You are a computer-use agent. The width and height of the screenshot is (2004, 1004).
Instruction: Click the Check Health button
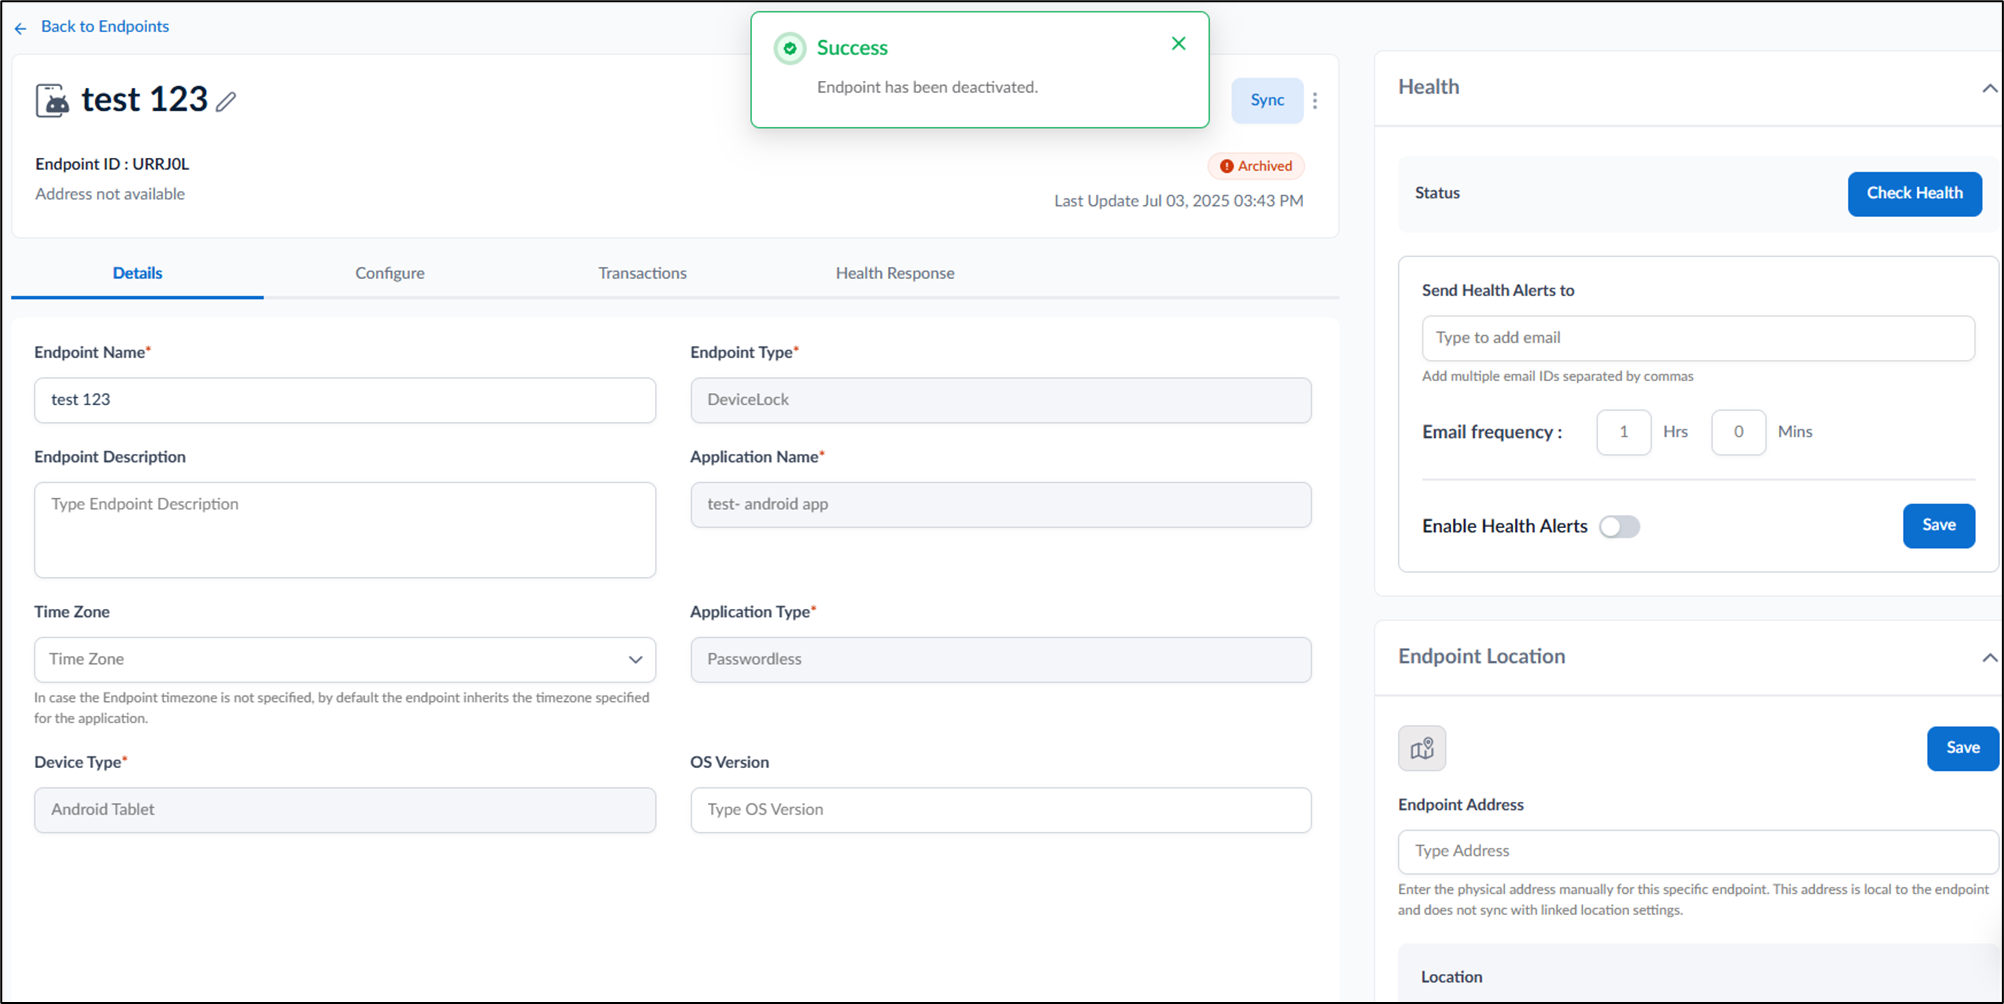[1914, 193]
